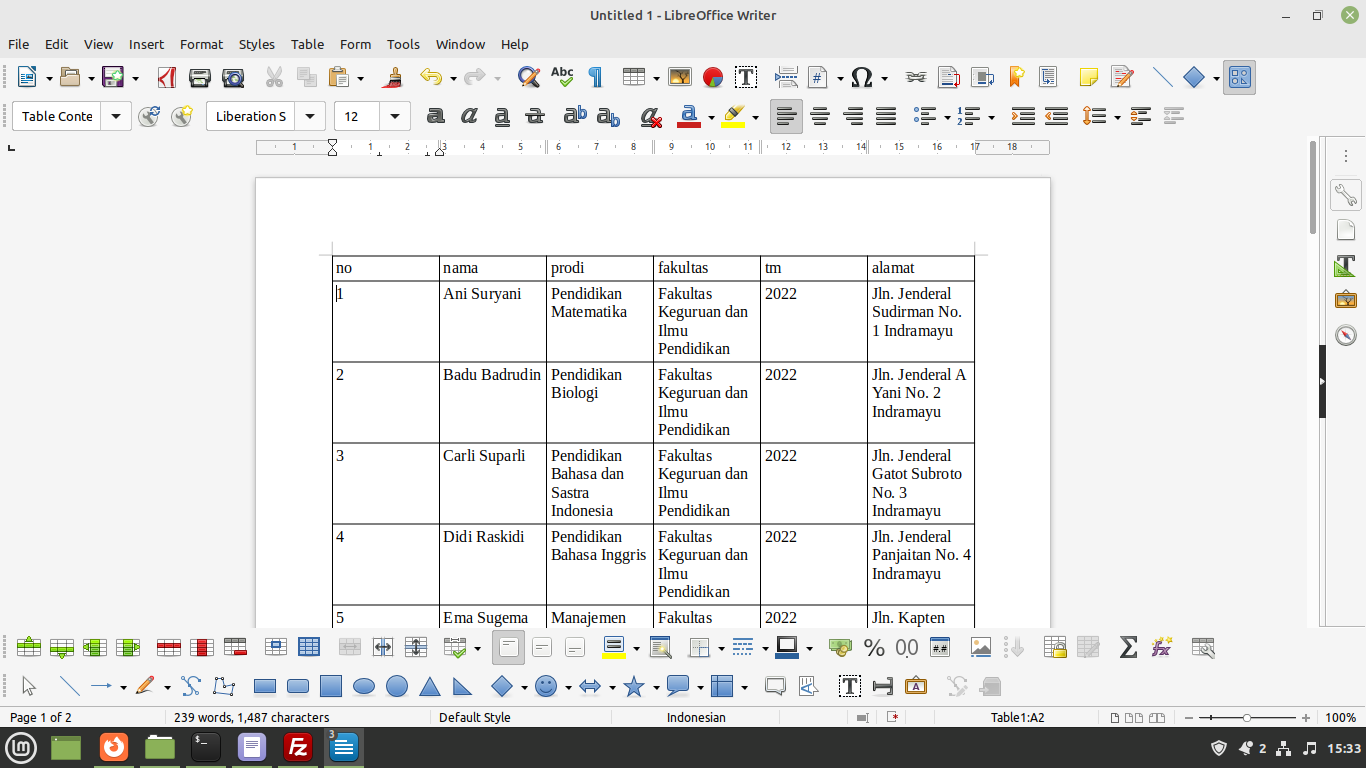The height and width of the screenshot is (768, 1366).
Task: Apply percent number format
Action: point(874,647)
